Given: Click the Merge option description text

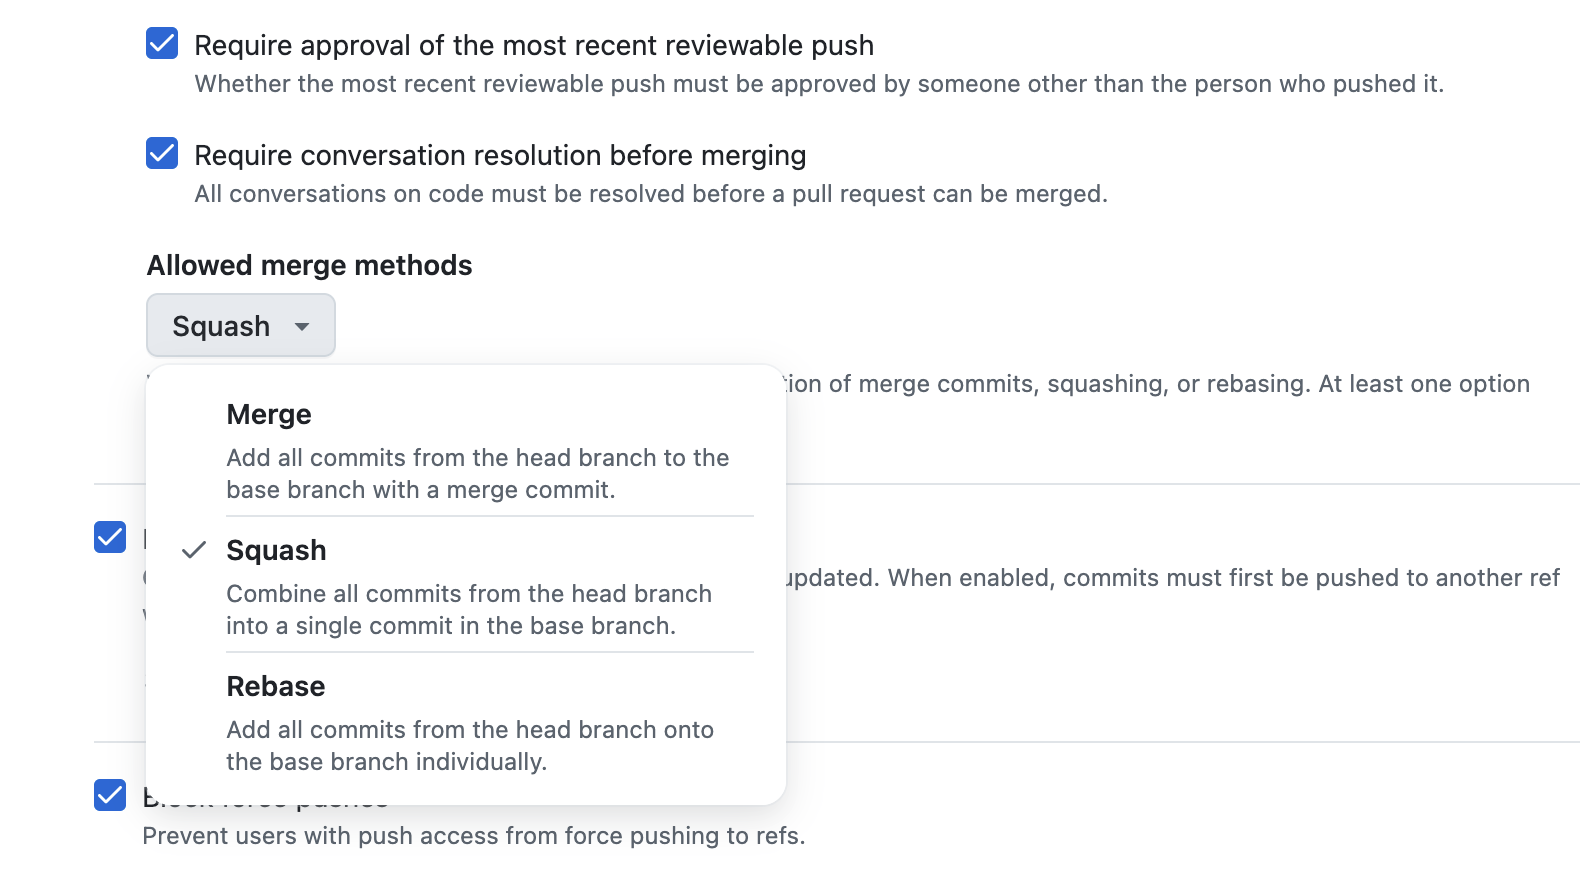Looking at the screenshot, I should click(x=478, y=473).
